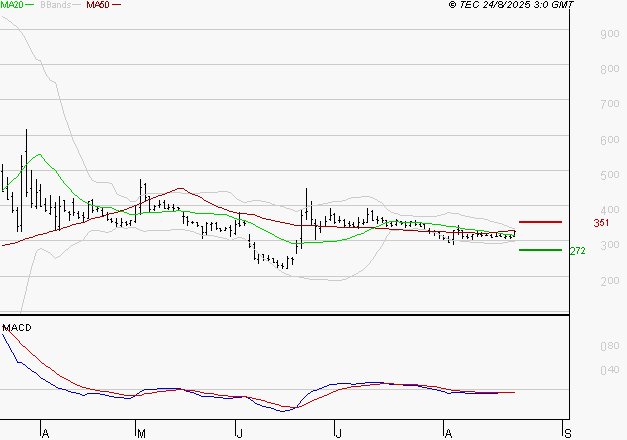The height and width of the screenshot is (440, 627).
Task: Select the red 351 price level label
Action: 602,223
